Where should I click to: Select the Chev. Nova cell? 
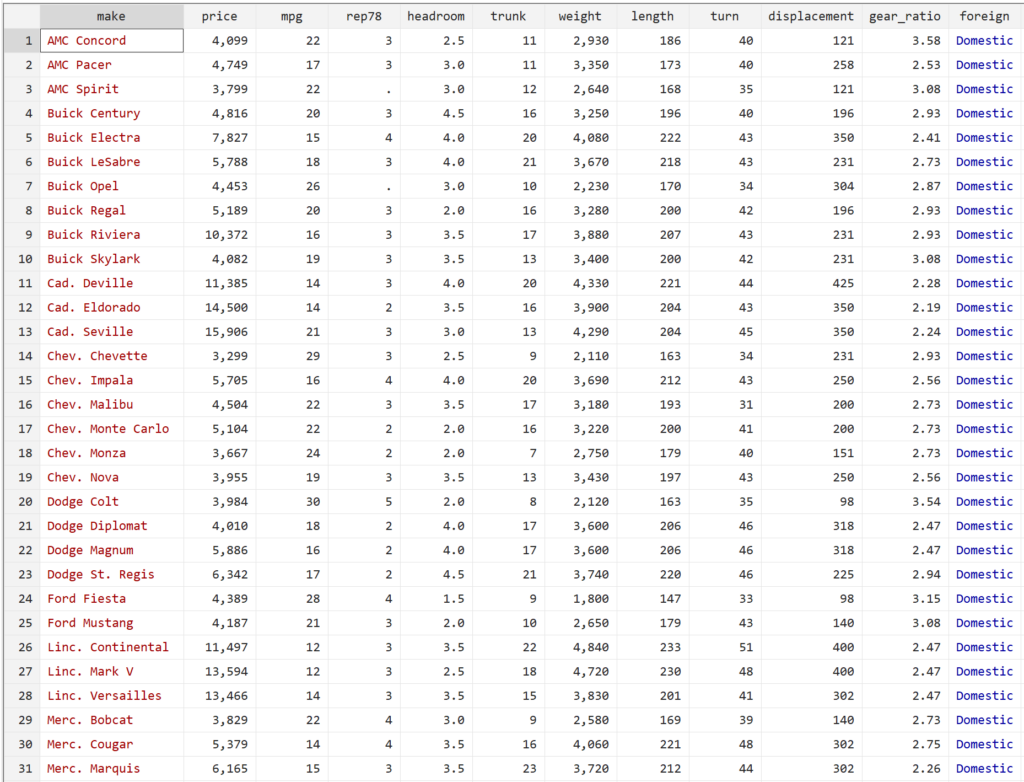point(112,477)
